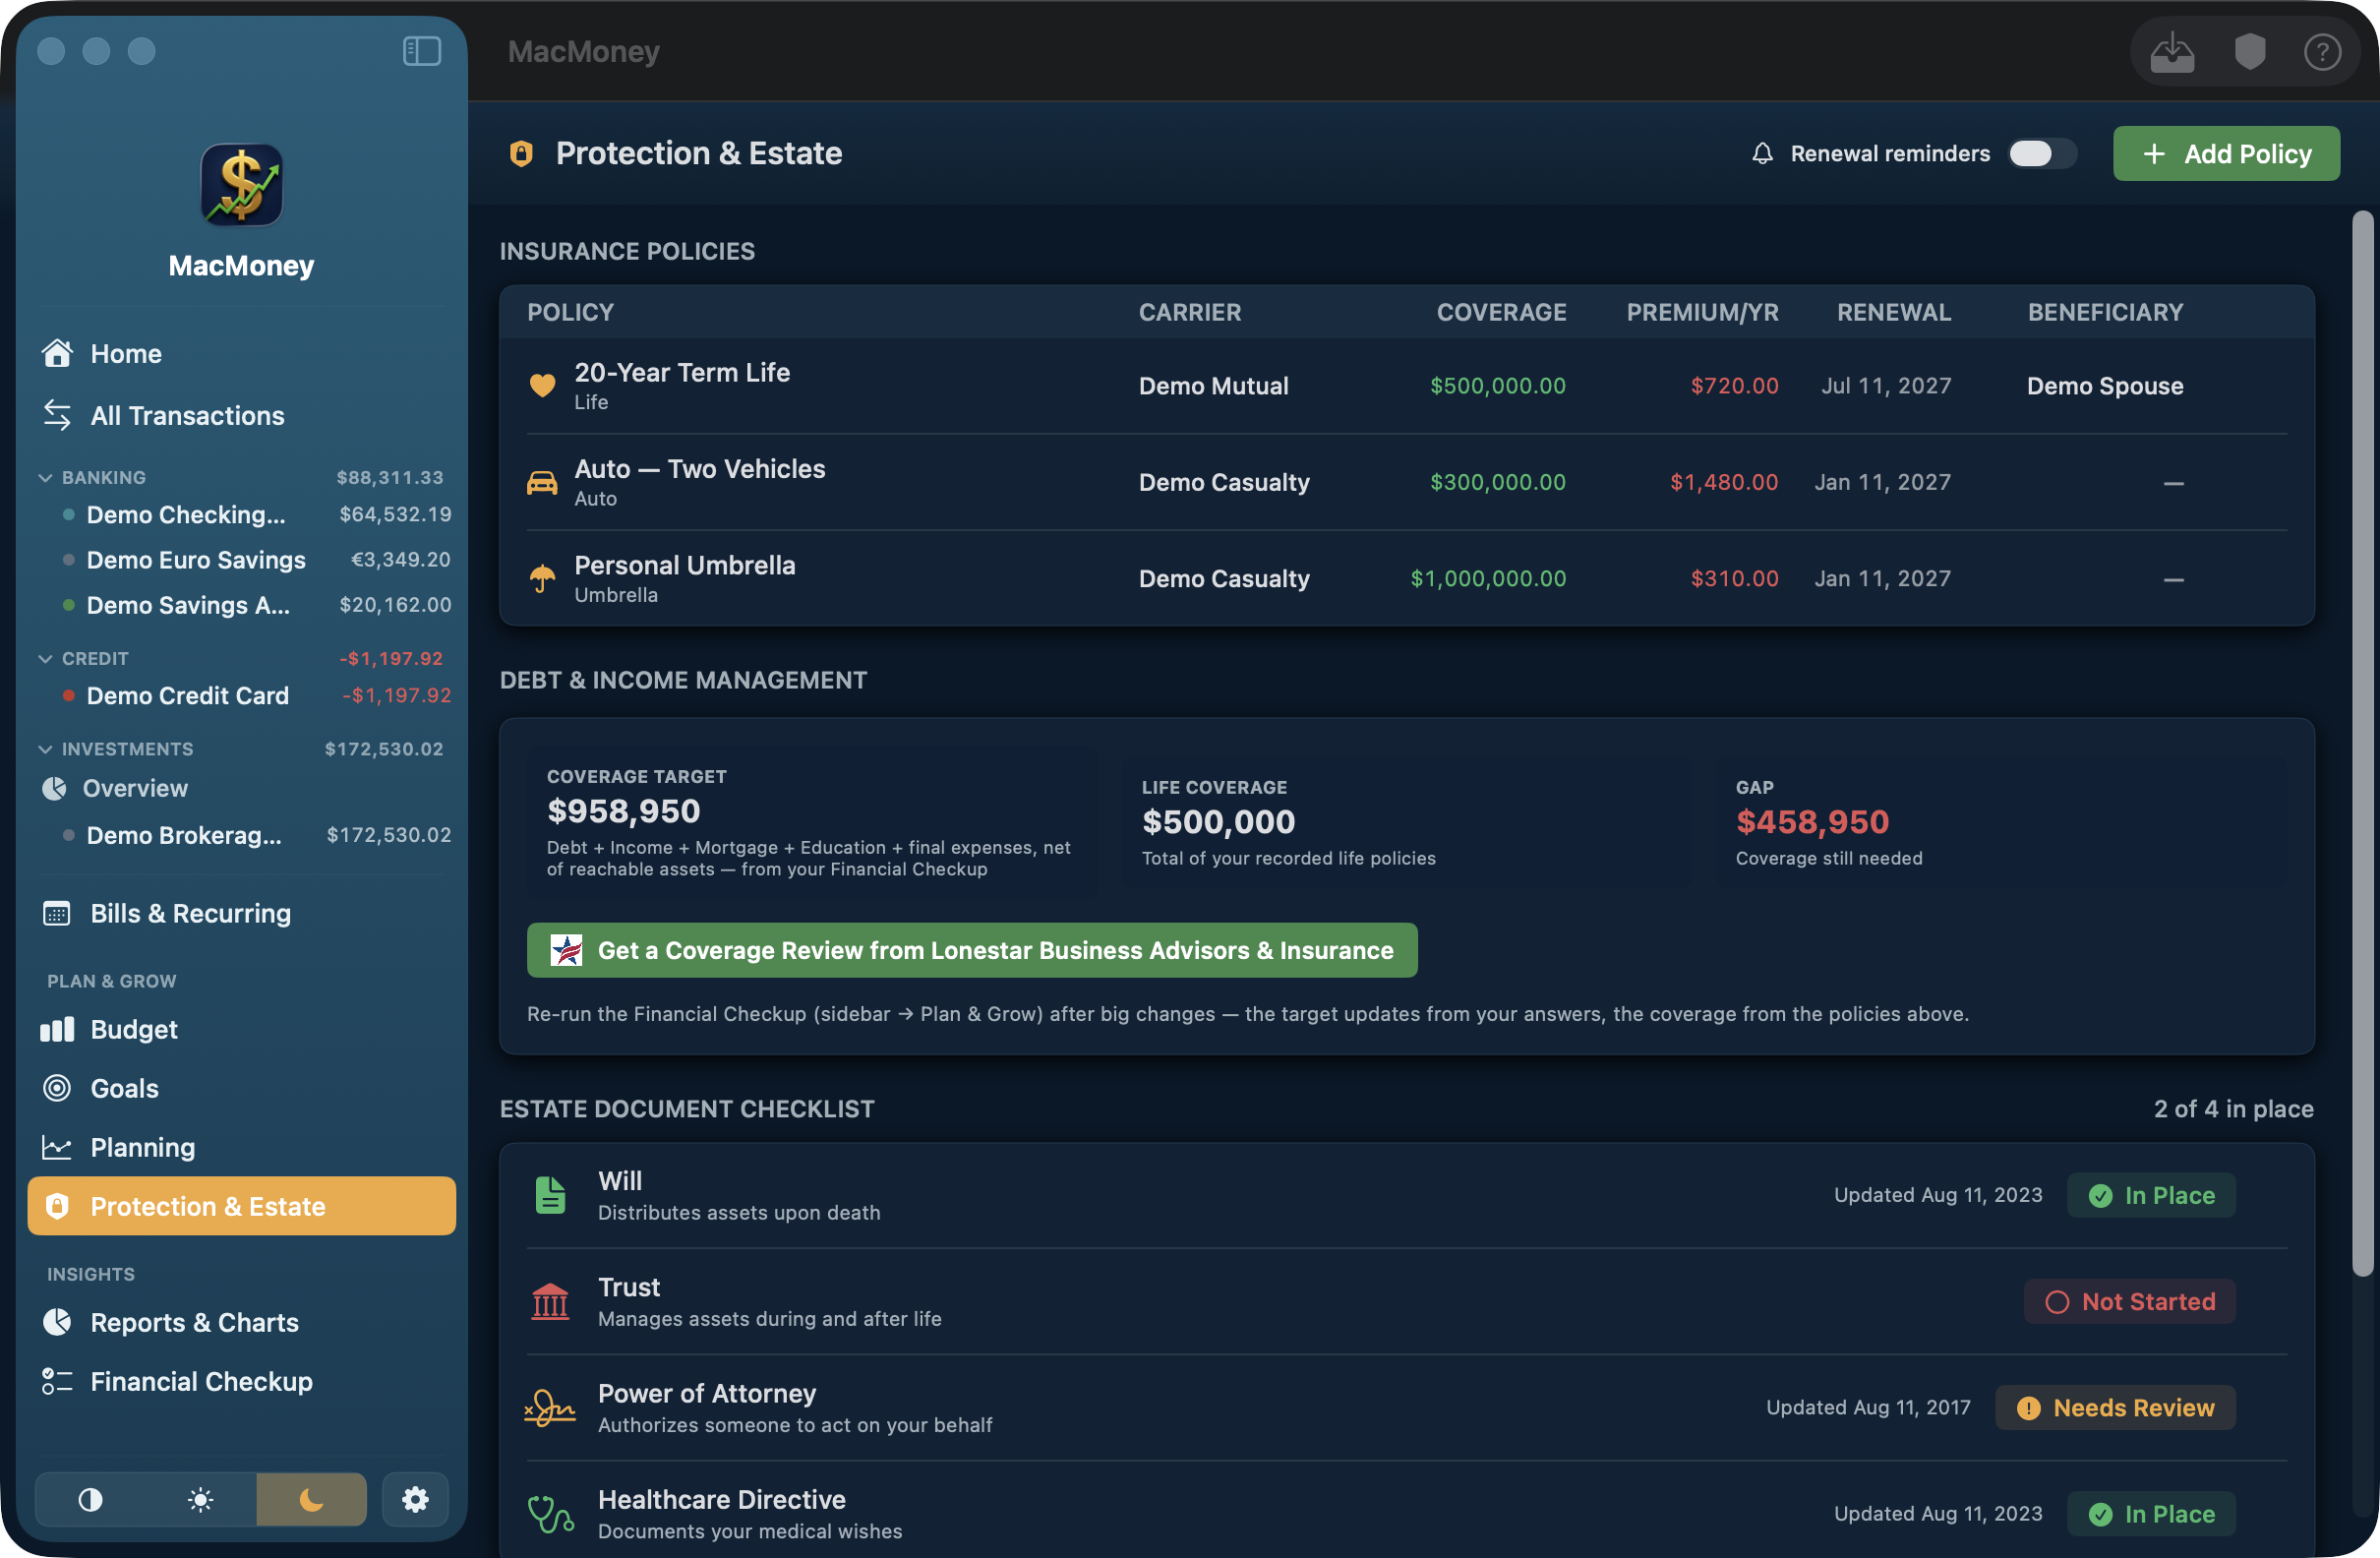Click the heart icon of Term Life policy
The width and height of the screenshot is (2380, 1558).
coord(542,385)
